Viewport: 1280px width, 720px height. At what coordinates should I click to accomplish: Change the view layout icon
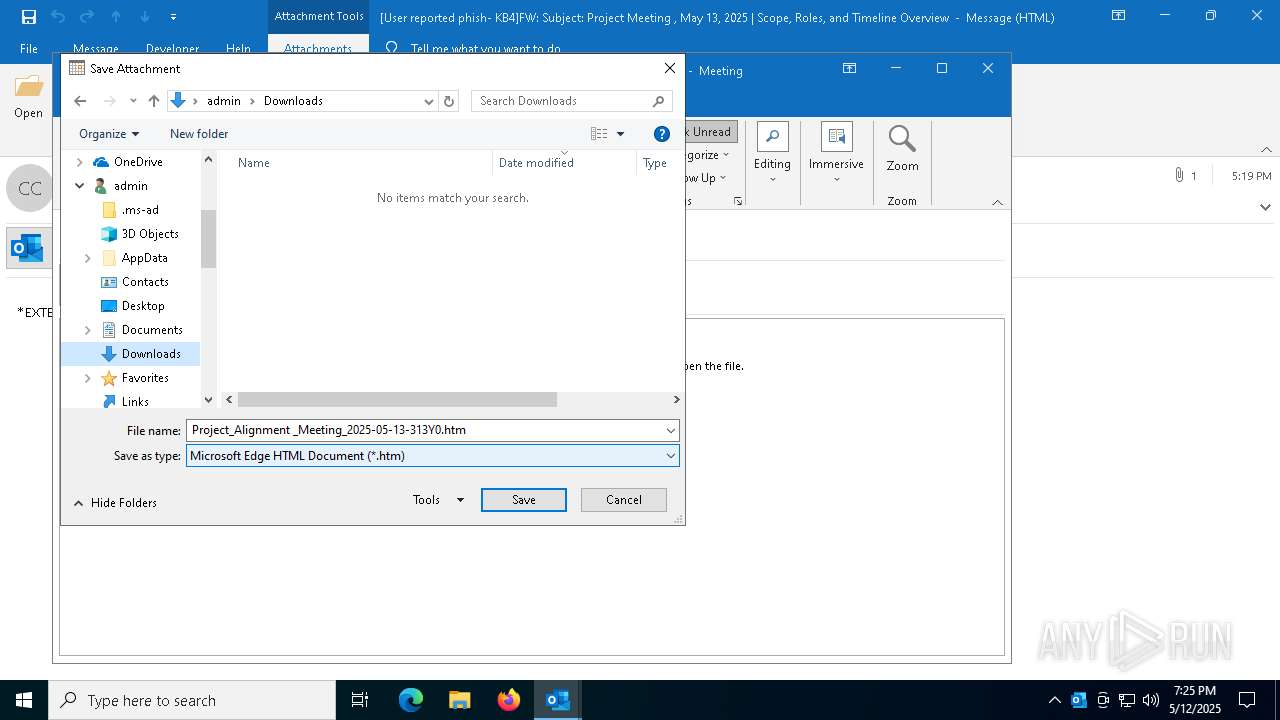599,134
